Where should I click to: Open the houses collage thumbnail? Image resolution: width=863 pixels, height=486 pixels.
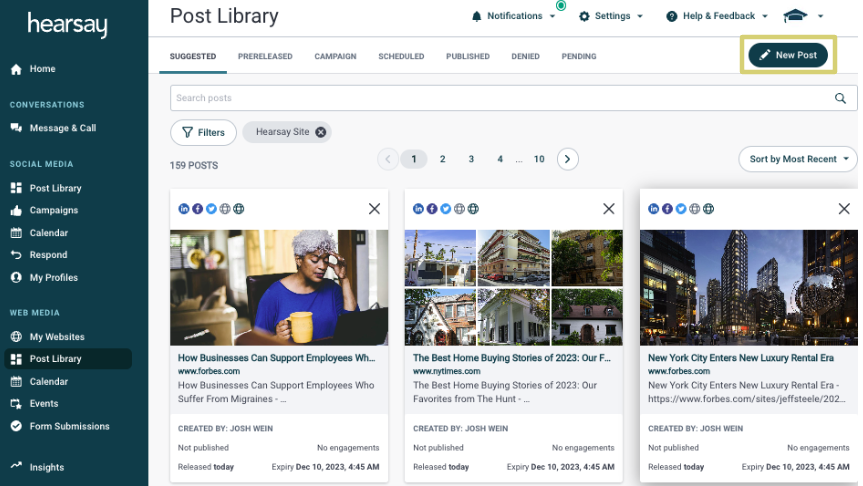tap(514, 287)
